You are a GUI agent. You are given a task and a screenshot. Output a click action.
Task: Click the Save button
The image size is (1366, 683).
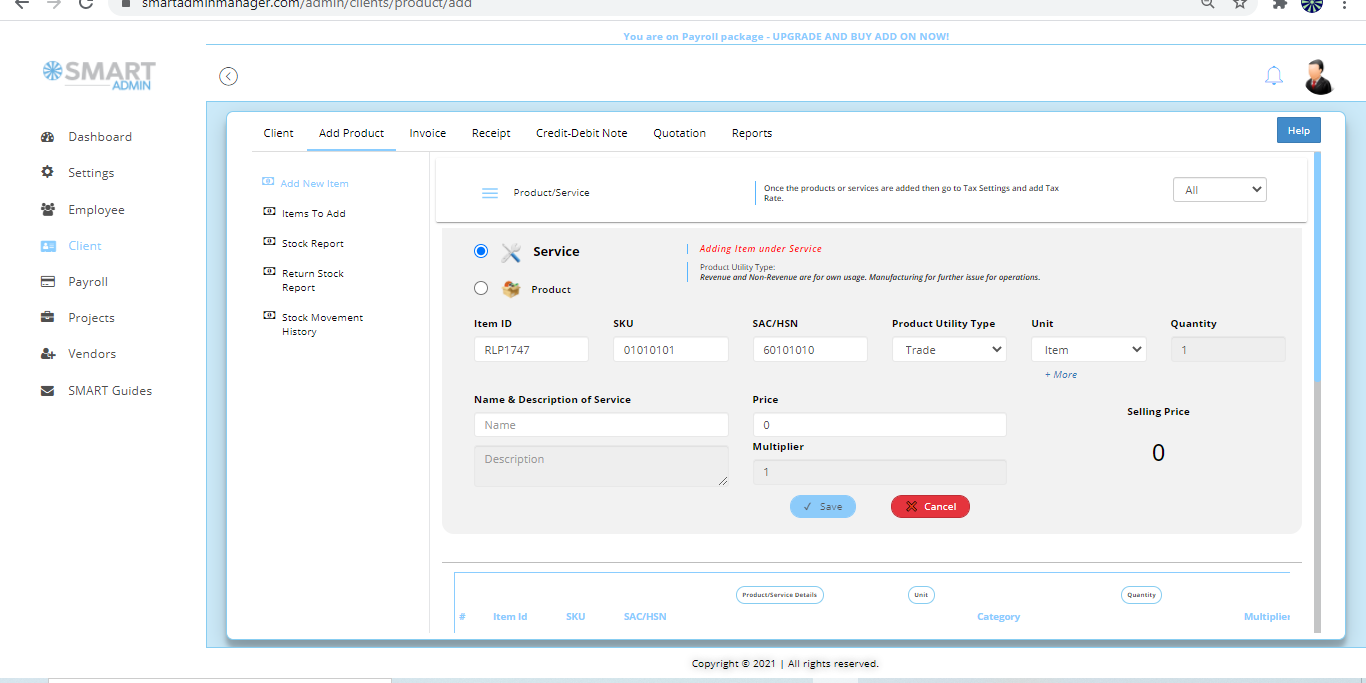(822, 506)
